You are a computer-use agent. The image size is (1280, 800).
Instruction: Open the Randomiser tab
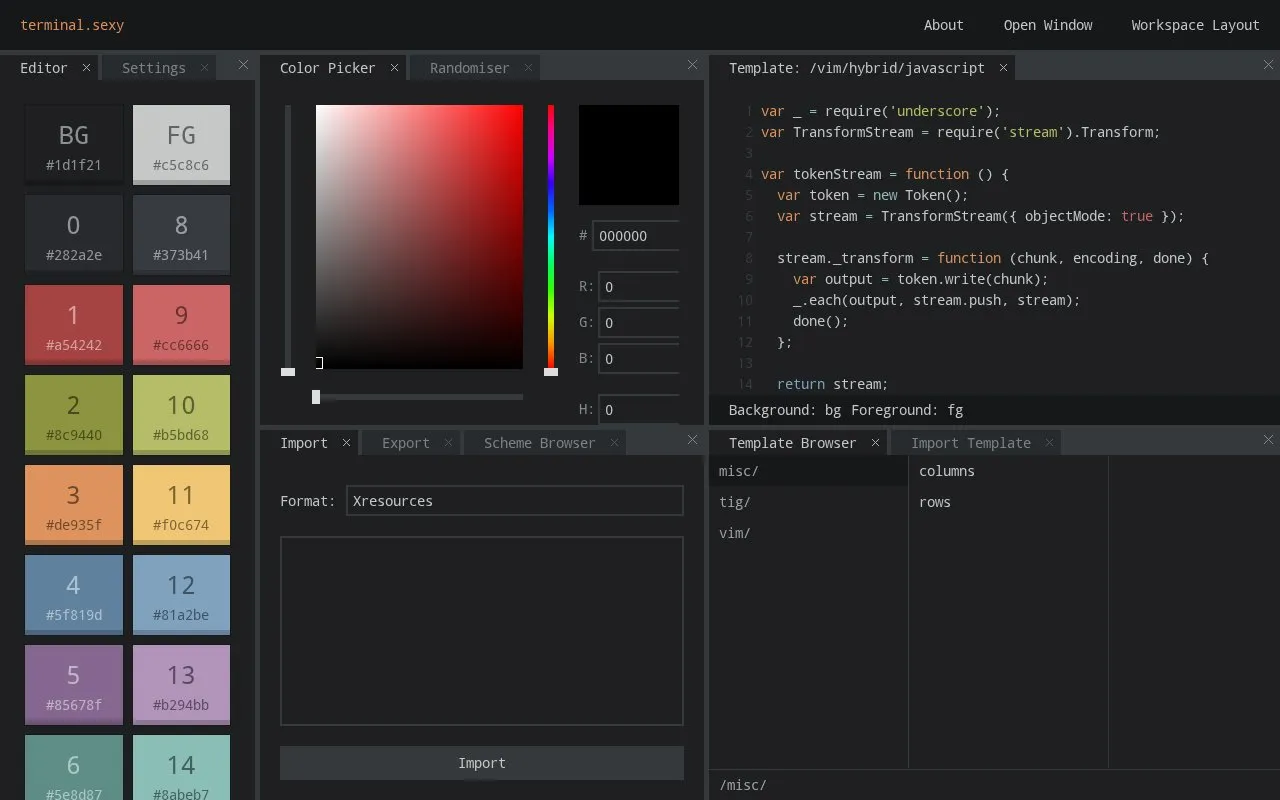pyautogui.click(x=469, y=68)
